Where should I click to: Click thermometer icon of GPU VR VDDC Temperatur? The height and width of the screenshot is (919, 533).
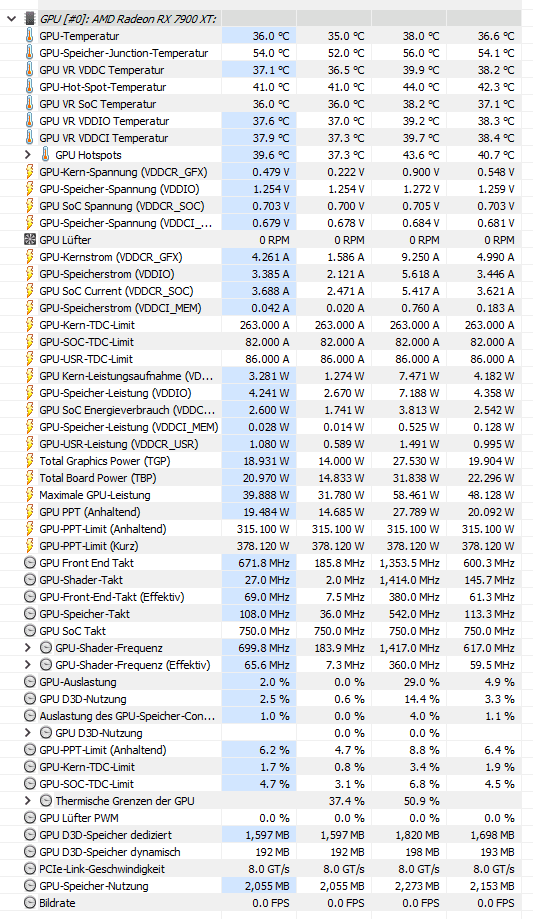click(x=29, y=70)
